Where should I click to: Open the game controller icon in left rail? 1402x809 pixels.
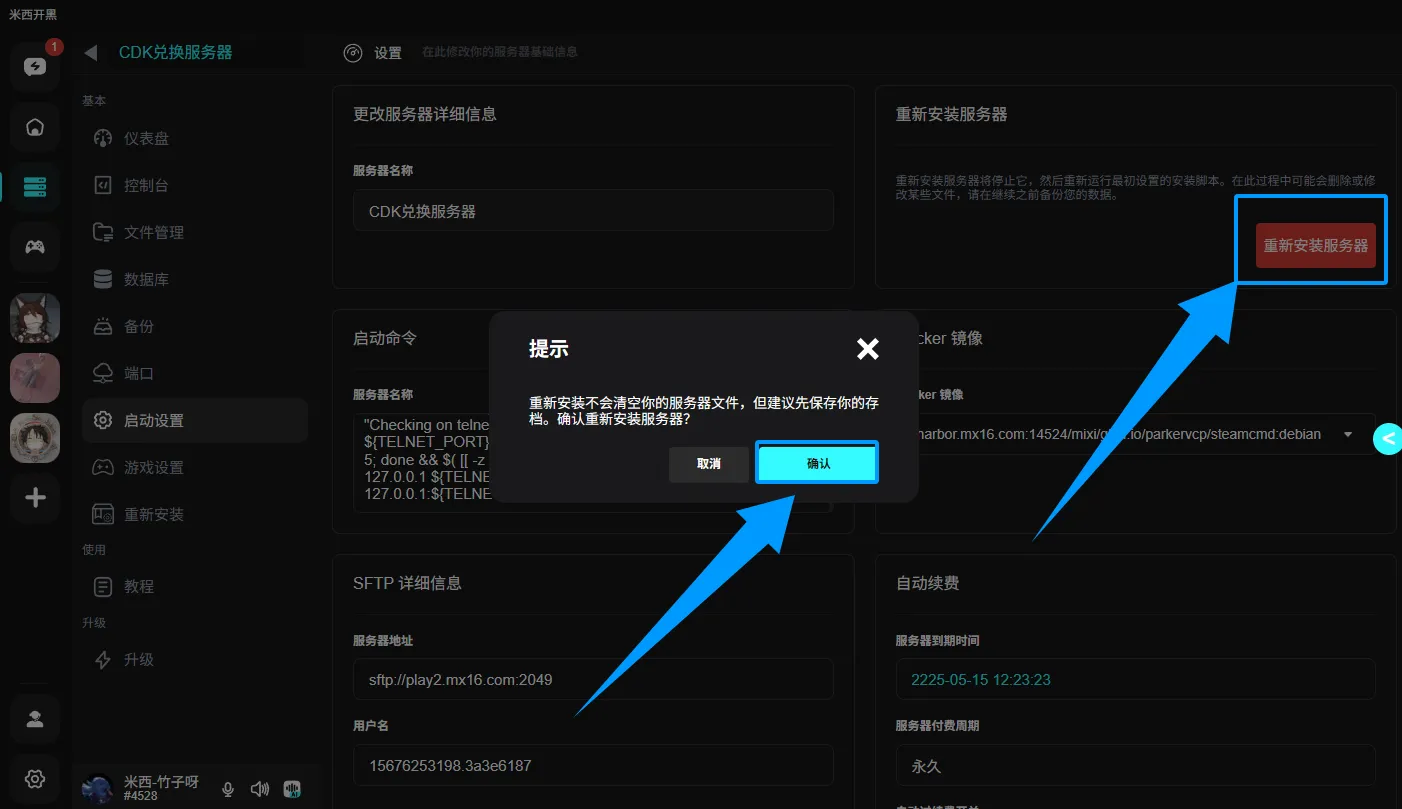tap(35, 247)
